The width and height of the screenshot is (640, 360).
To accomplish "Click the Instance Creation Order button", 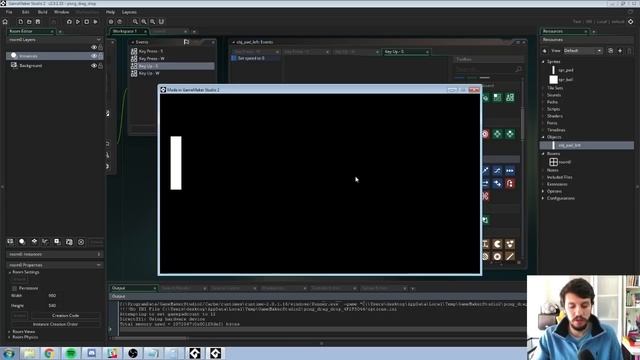I will pyautogui.click(x=55, y=324).
